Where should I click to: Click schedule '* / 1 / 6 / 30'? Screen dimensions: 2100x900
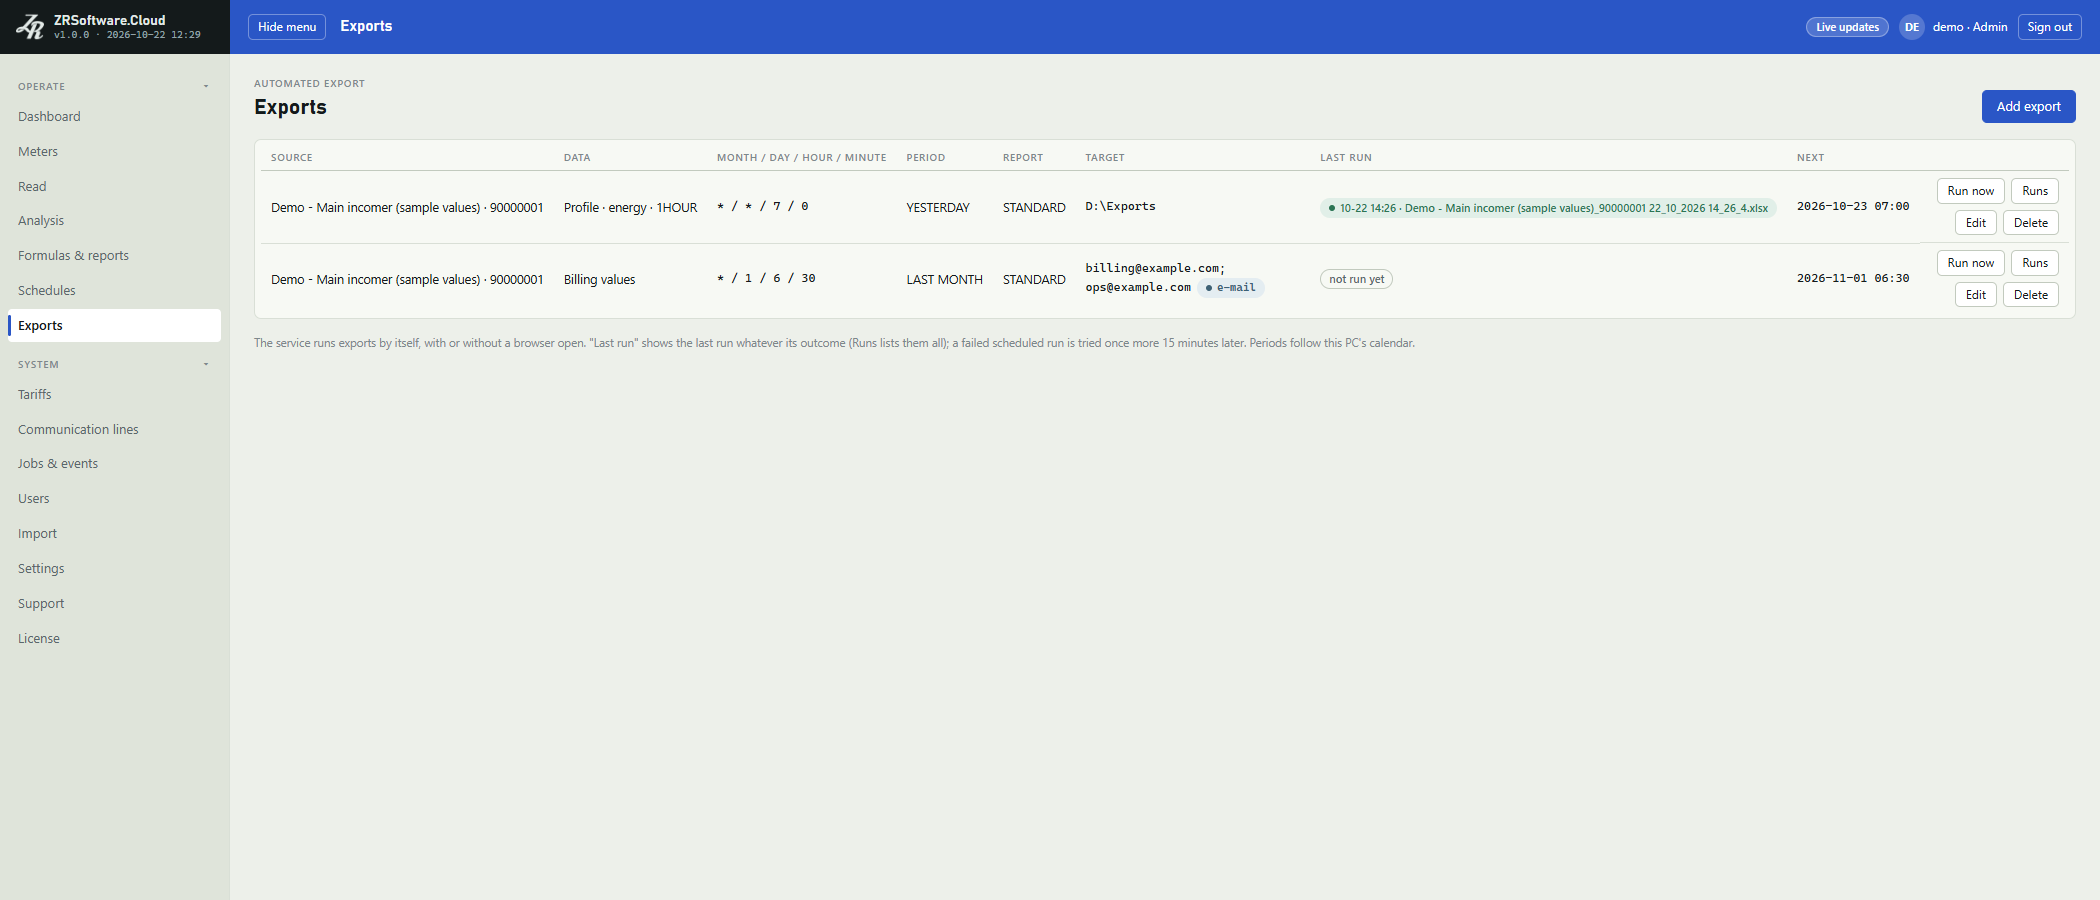[766, 279]
